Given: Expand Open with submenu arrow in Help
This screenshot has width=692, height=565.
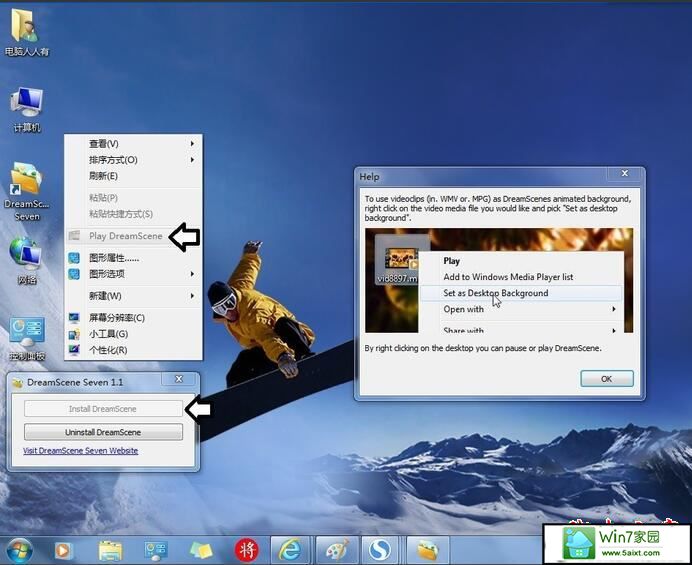Looking at the screenshot, I should (613, 309).
